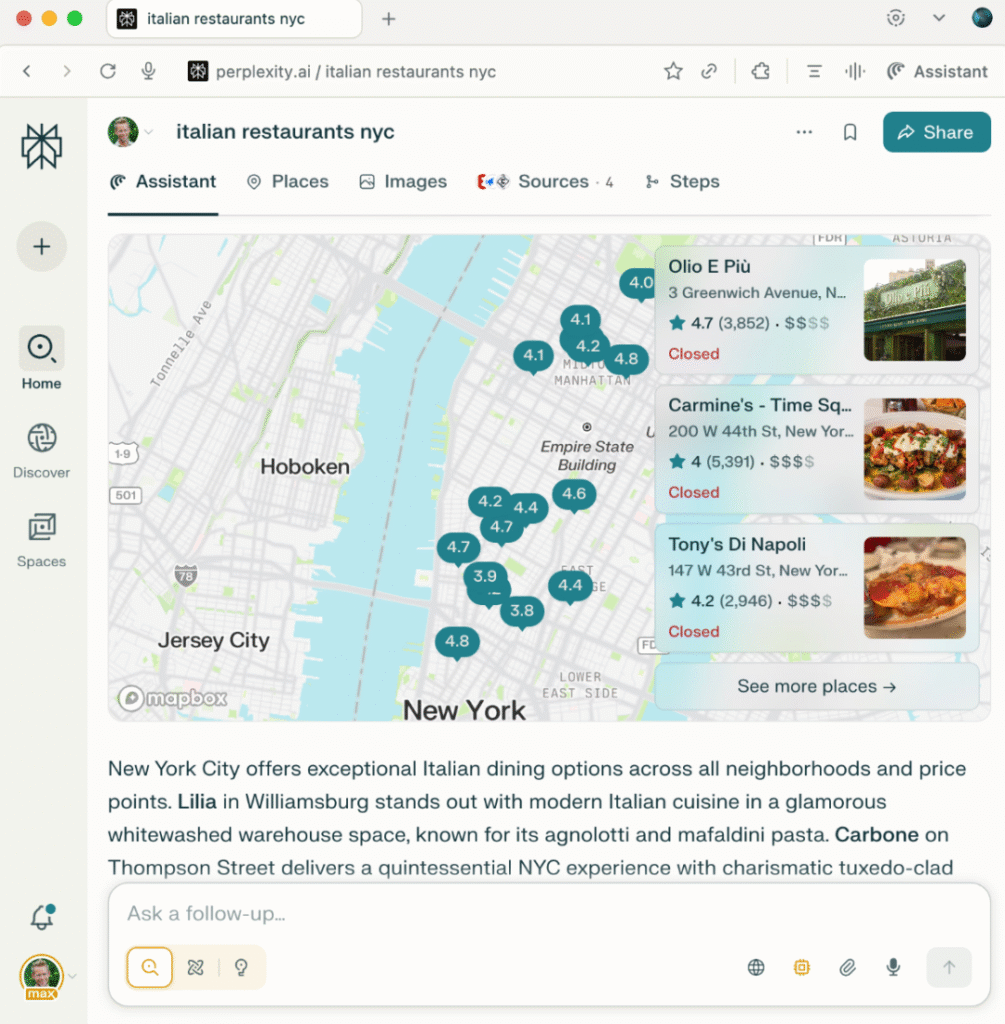
Task: Select Search mode in follow-up box
Action: (150, 967)
